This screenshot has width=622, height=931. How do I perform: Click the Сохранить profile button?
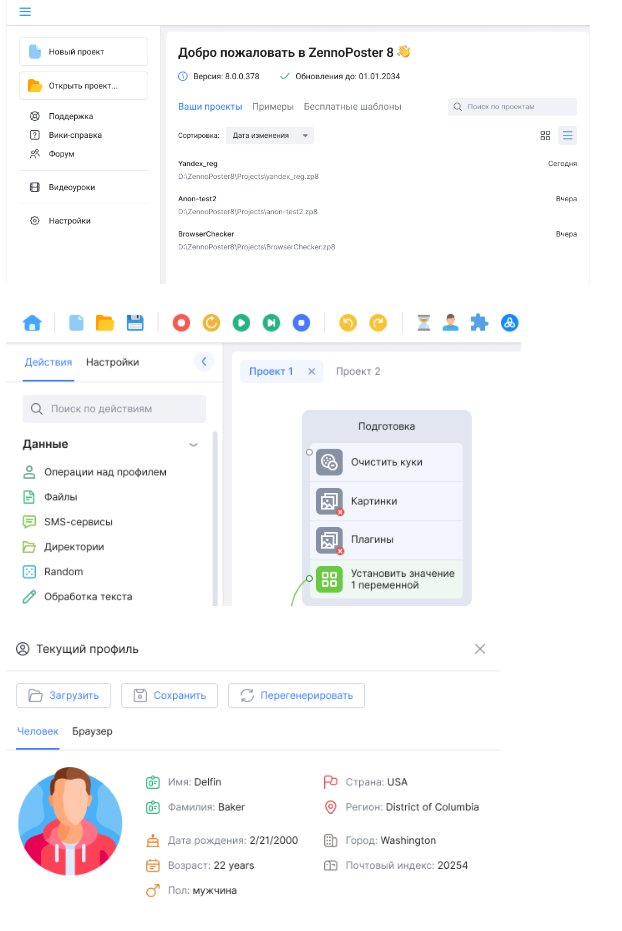169,695
